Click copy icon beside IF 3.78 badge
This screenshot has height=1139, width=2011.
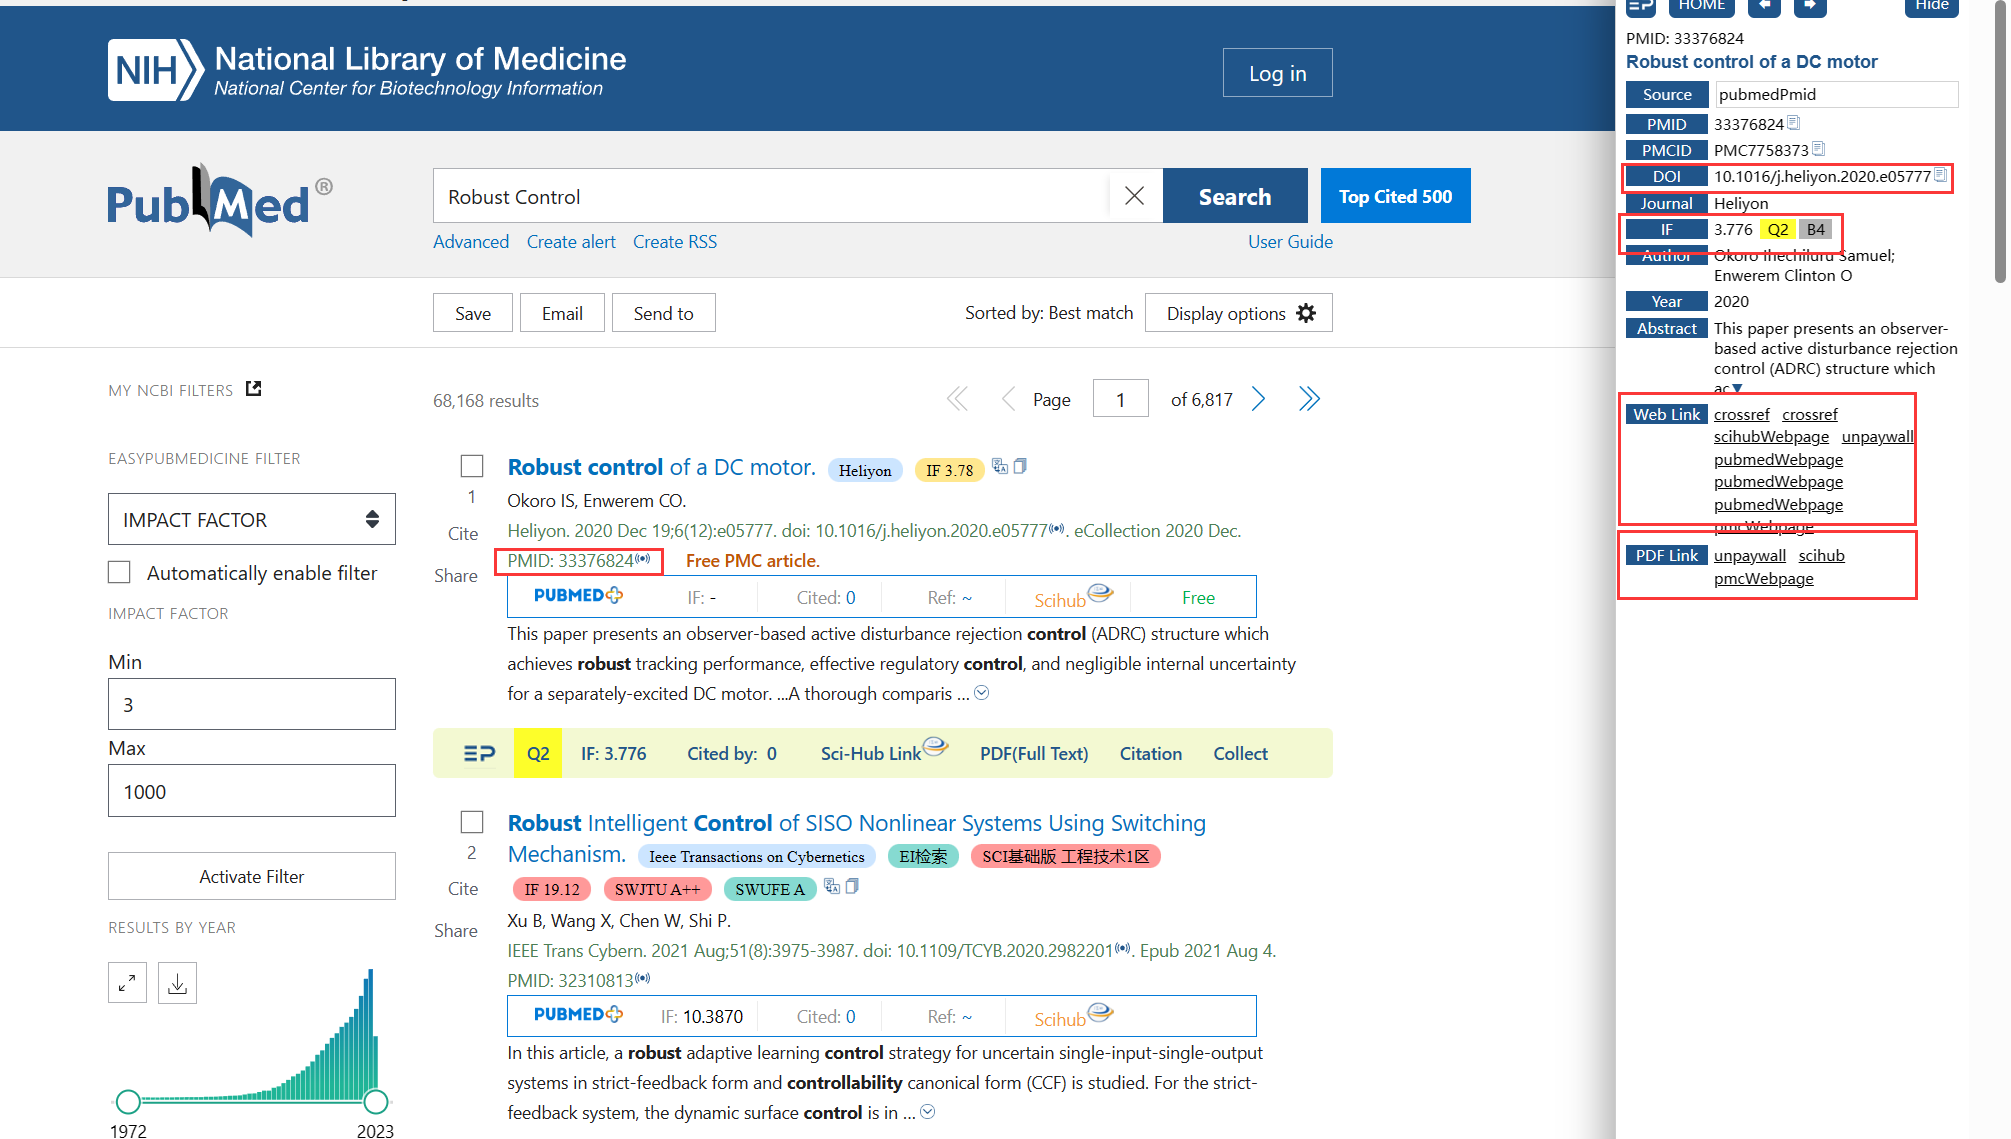[1020, 466]
